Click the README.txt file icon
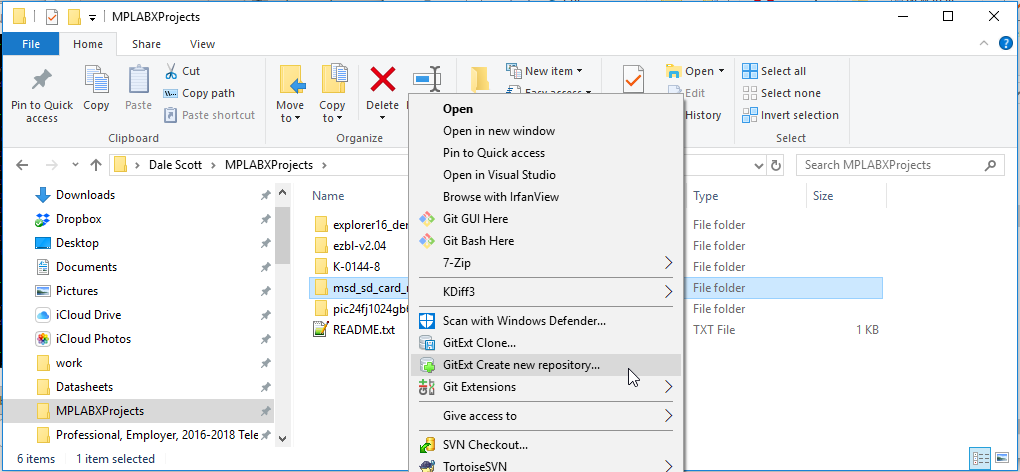The image size is (1020, 472). coord(321,330)
